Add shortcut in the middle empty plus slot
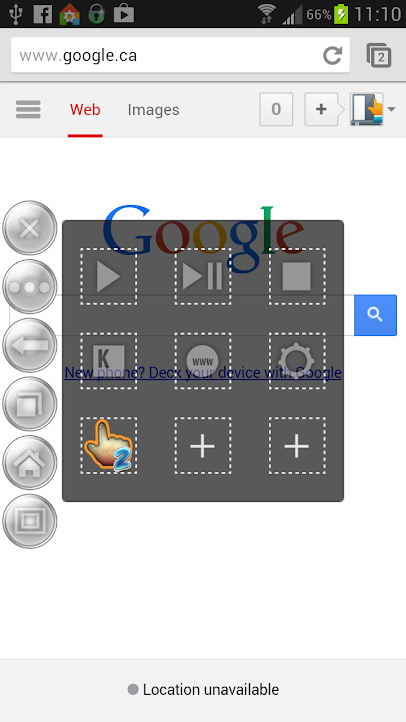The image size is (406, 722). 203,446
